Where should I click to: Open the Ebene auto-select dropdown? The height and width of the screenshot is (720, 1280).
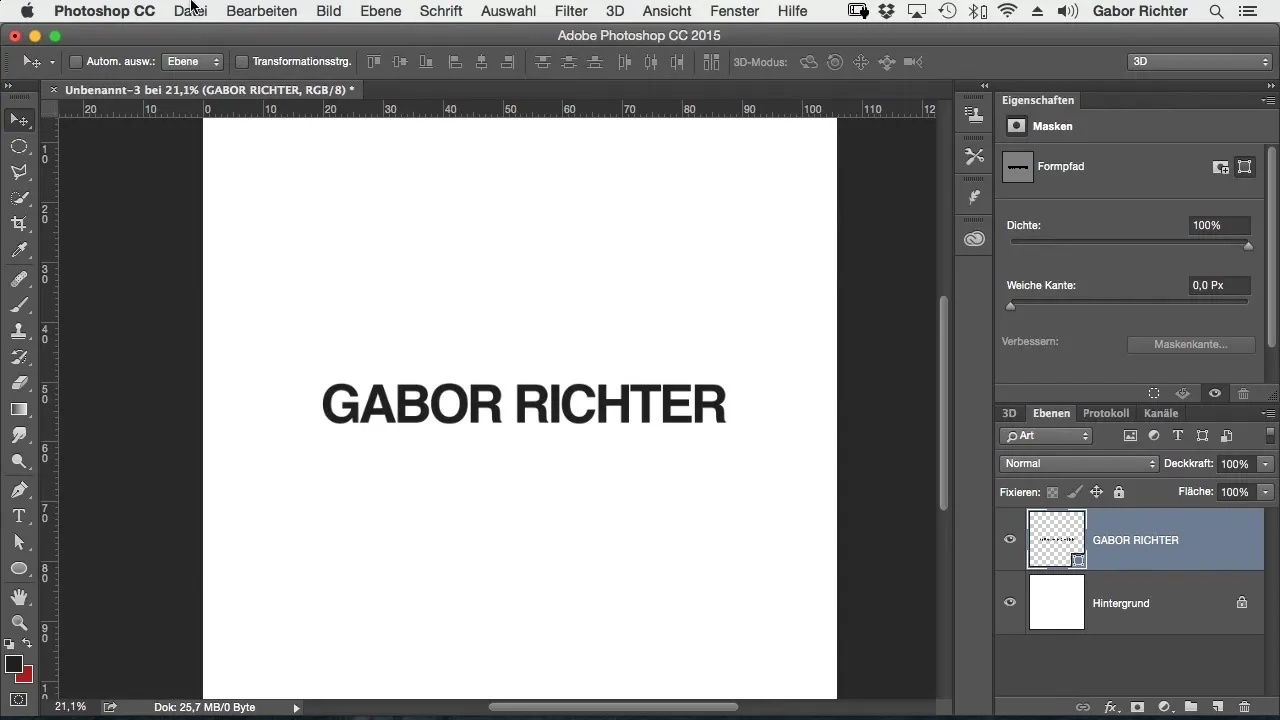tap(193, 62)
